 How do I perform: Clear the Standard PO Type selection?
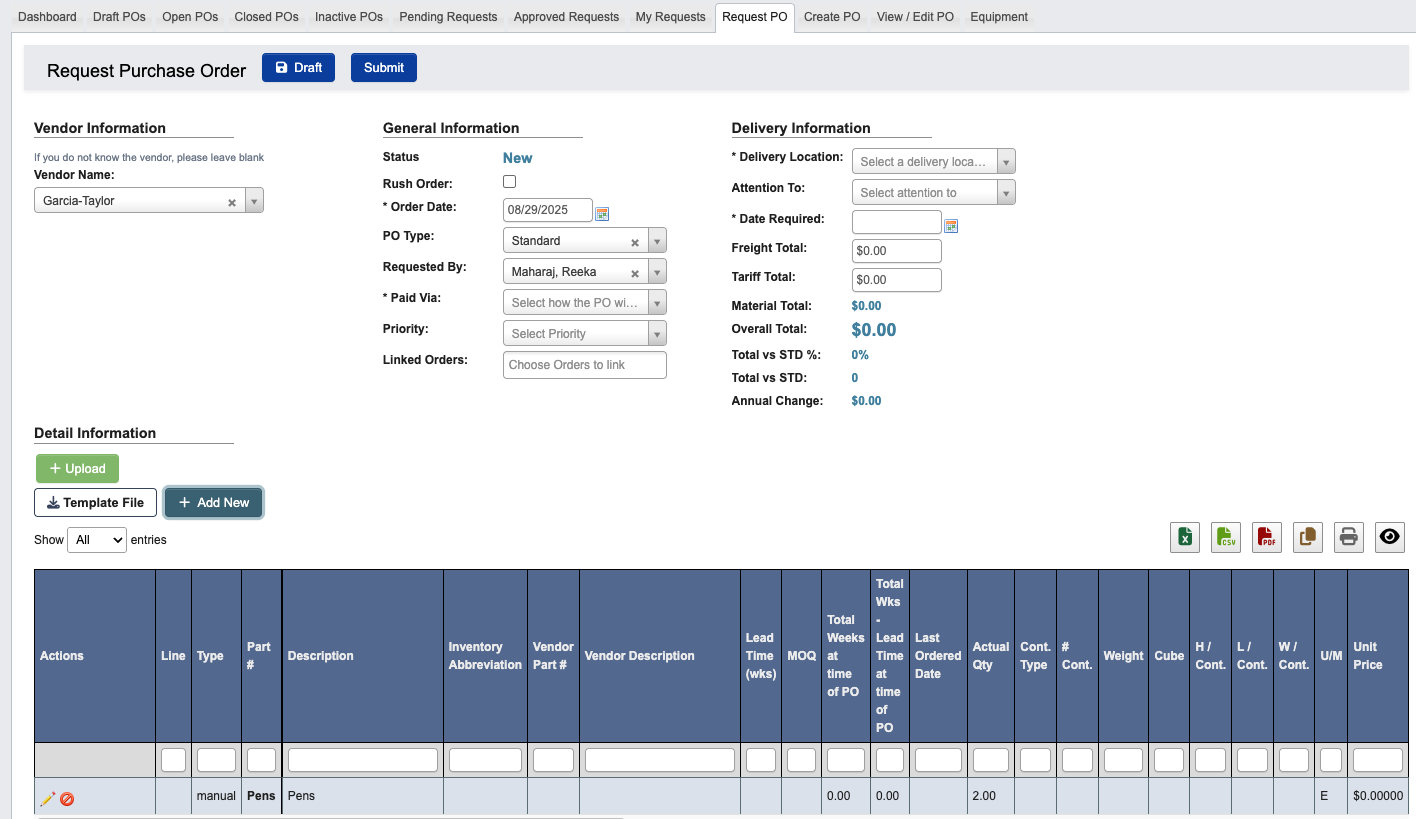click(634, 242)
